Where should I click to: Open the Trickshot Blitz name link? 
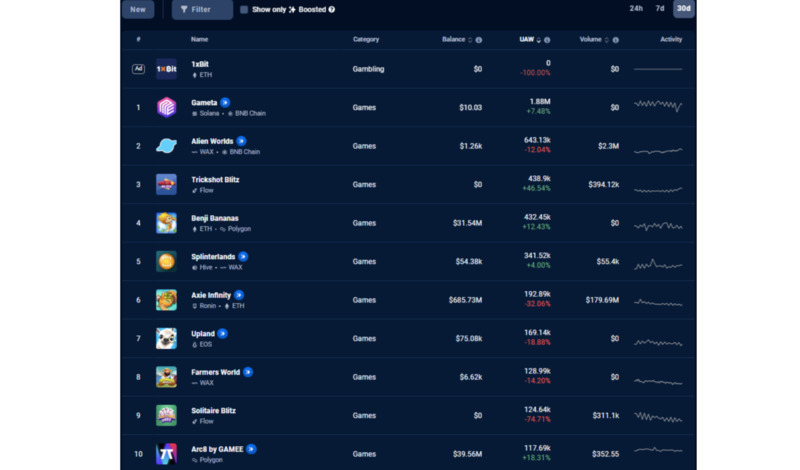tap(215, 180)
